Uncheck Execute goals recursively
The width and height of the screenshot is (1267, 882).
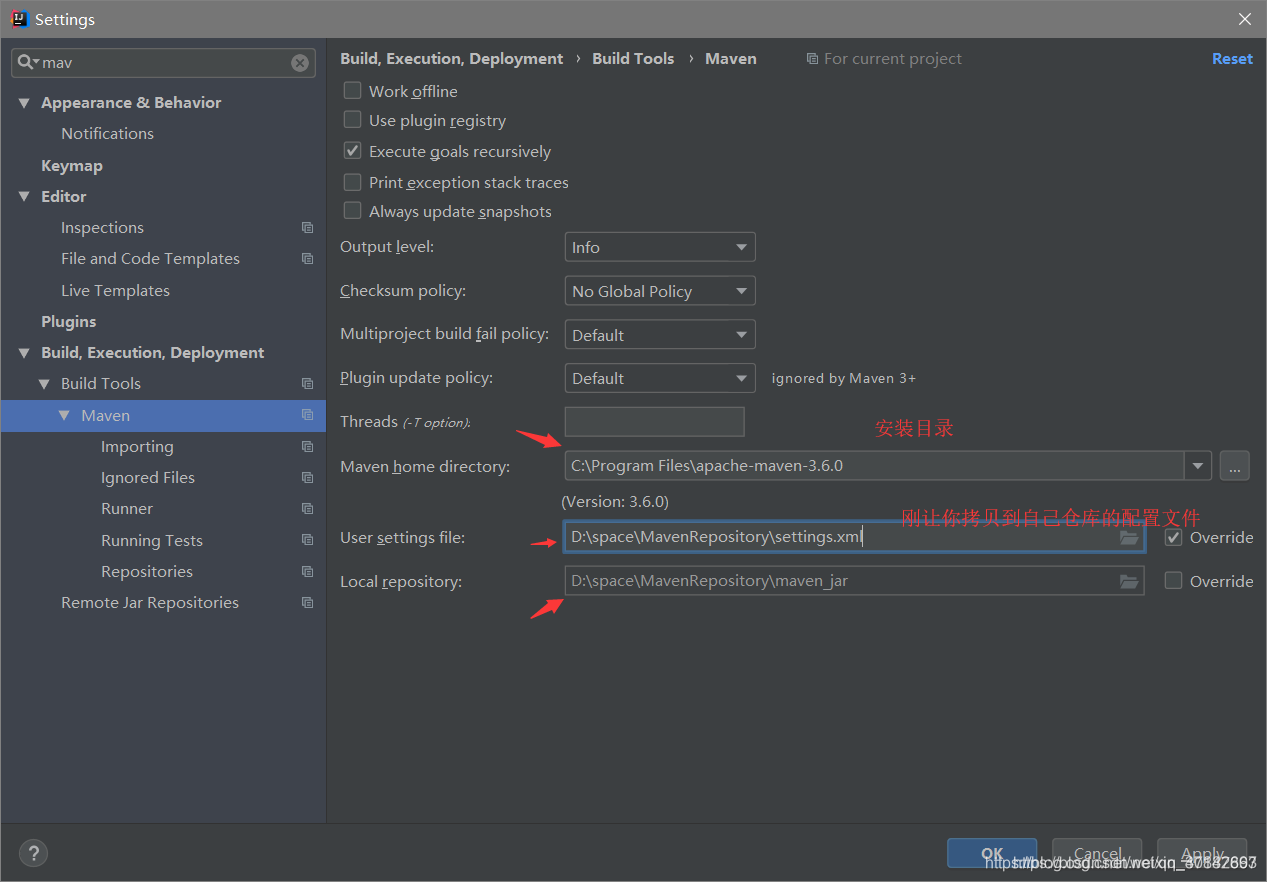[352, 151]
